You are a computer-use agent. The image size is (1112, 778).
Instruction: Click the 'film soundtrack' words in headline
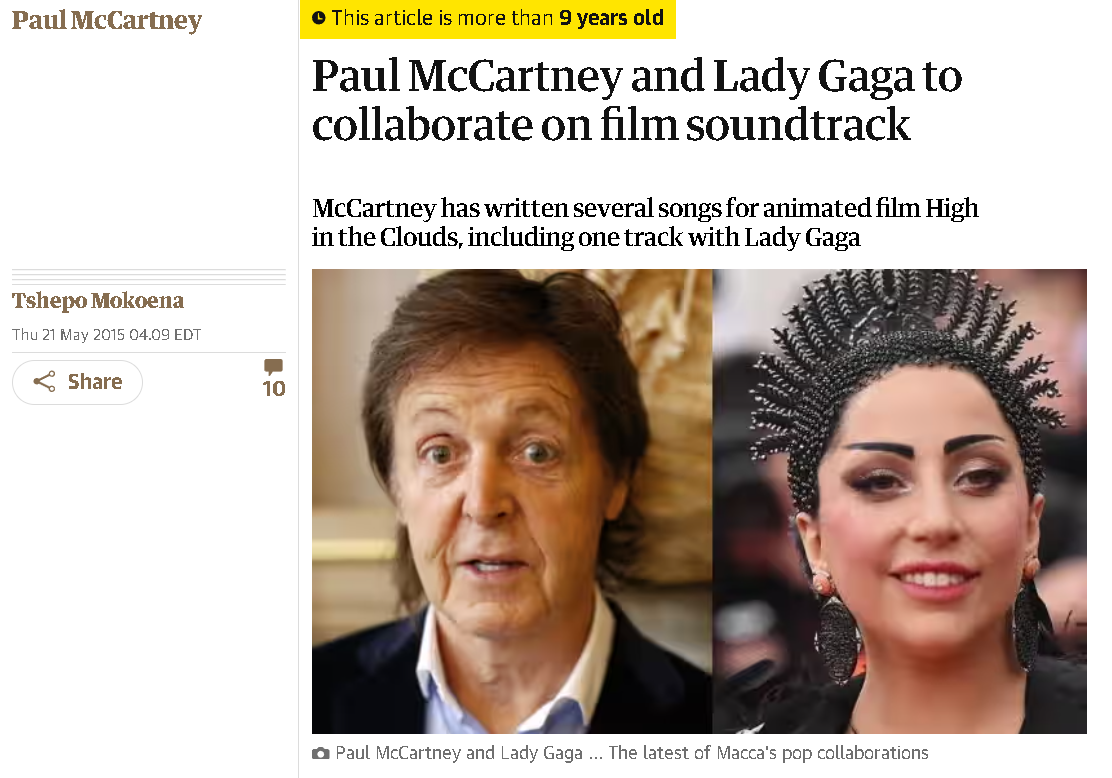point(755,125)
